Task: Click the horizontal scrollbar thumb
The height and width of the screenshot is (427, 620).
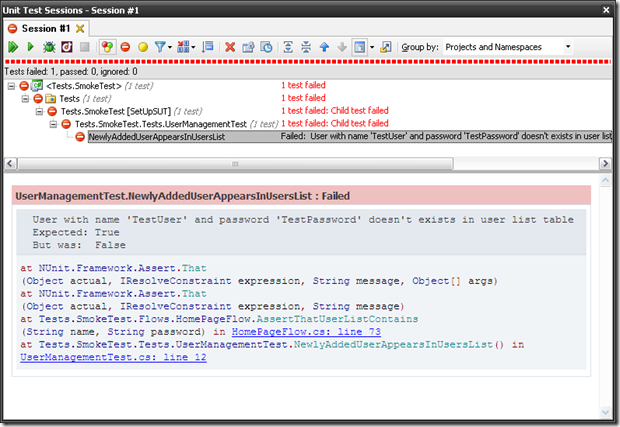Action: (x=235, y=163)
